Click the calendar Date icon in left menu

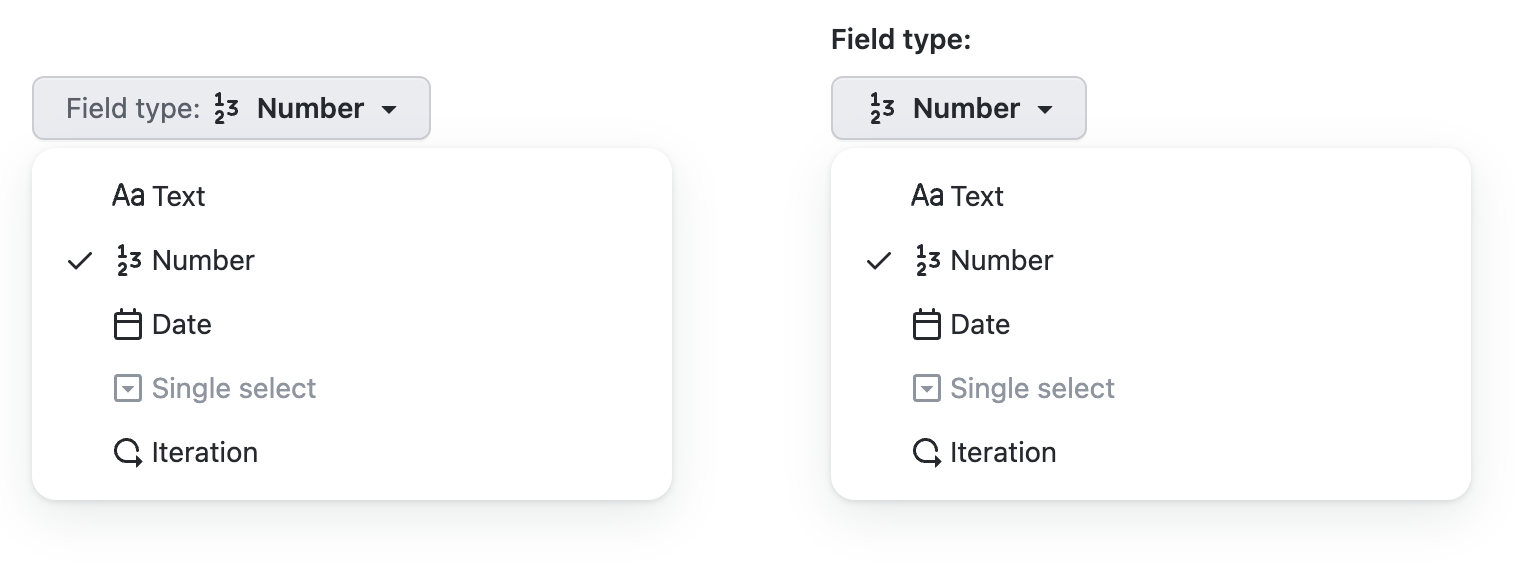128,325
